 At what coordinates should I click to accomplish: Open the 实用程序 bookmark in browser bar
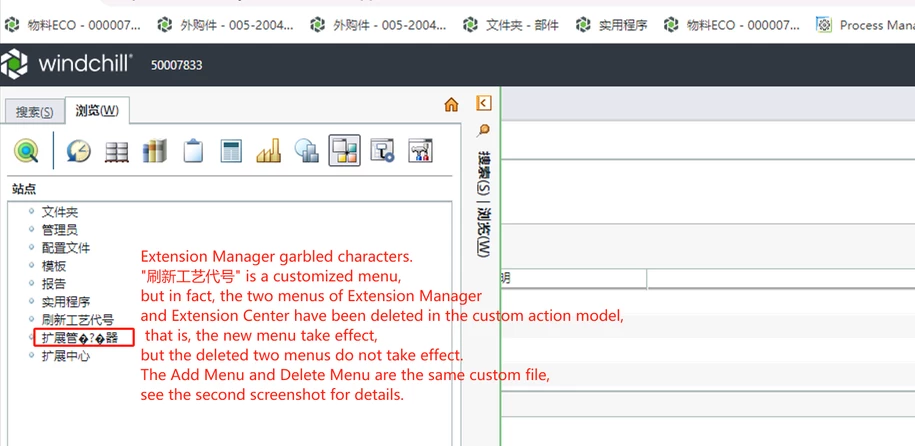coord(612,25)
